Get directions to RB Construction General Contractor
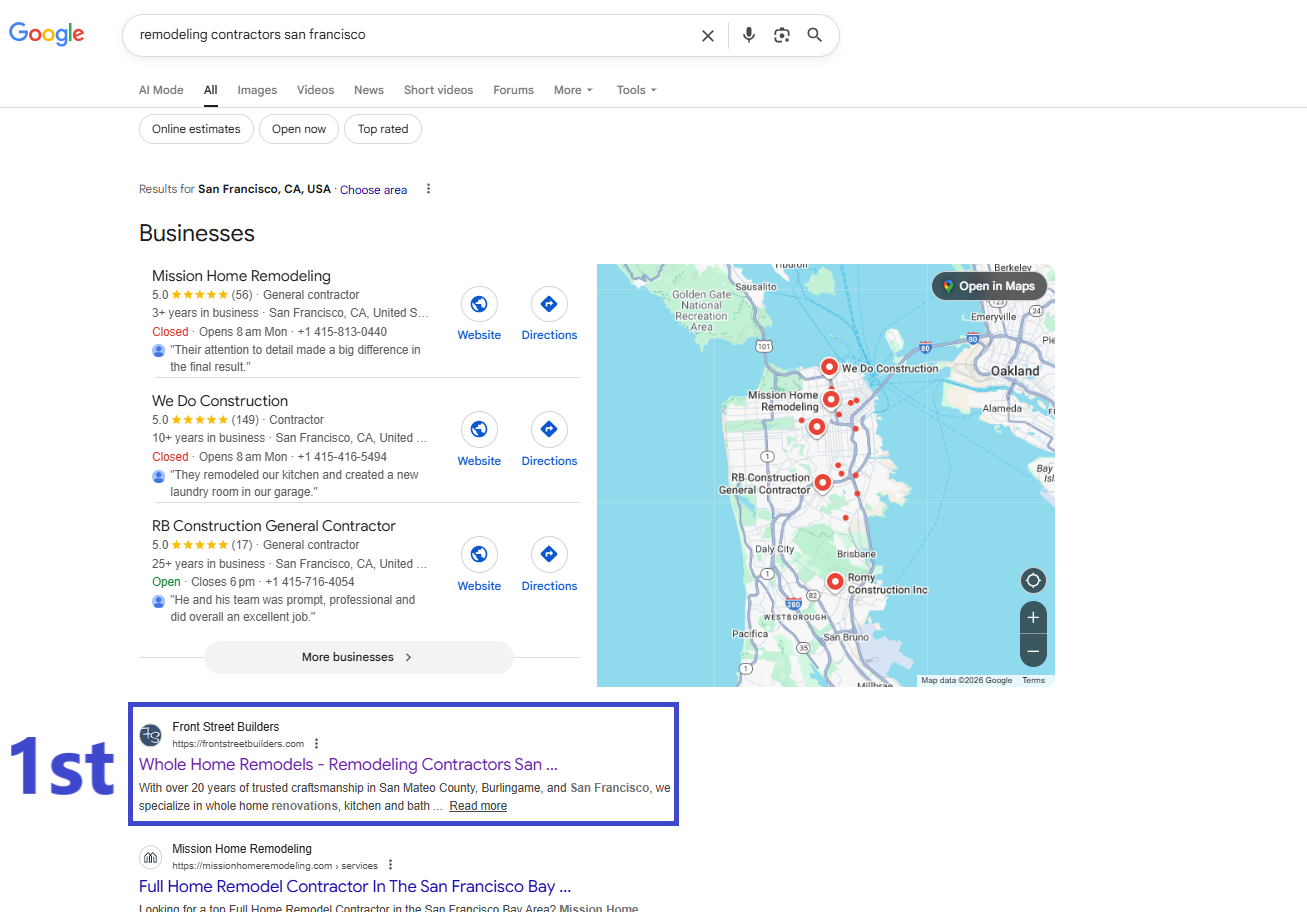Image resolution: width=1307 pixels, height=912 pixels. pos(549,555)
